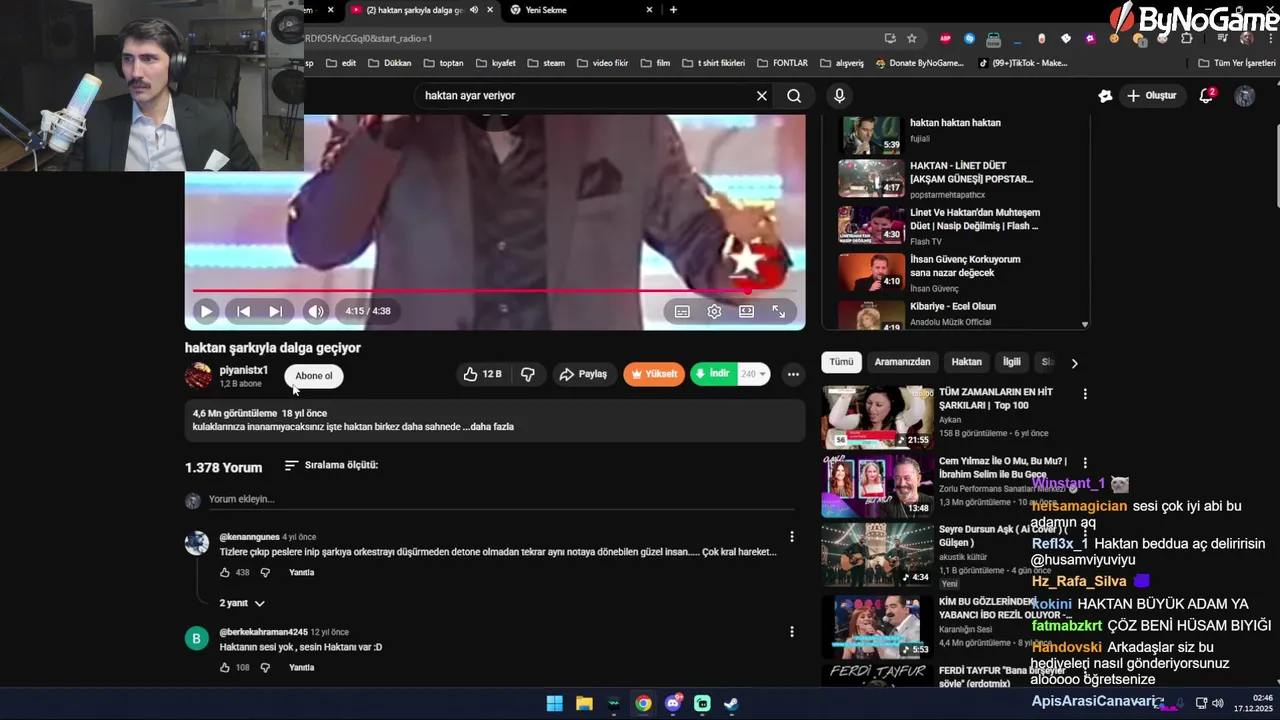
Task: Expand description with ...daha fazla
Action: tap(488, 427)
